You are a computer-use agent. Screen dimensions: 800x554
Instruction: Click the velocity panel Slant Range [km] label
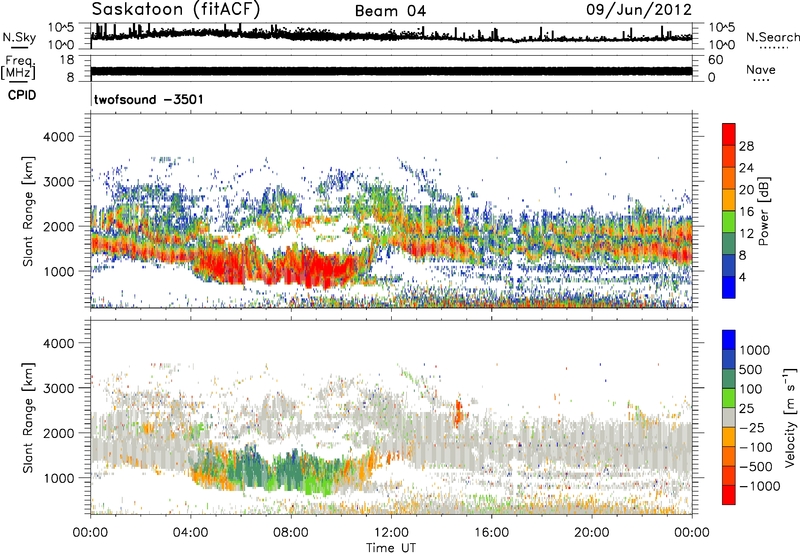28,418
